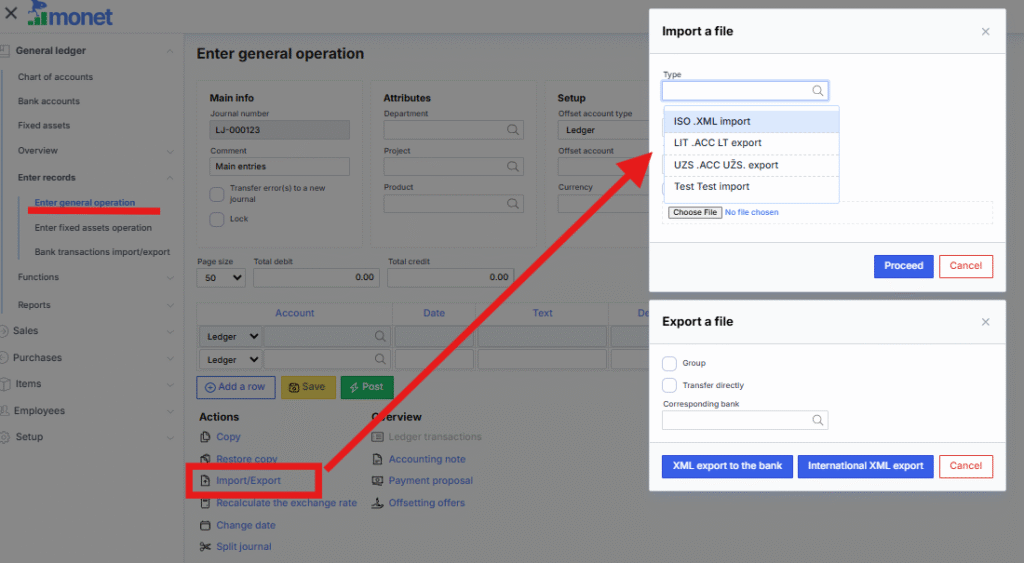Collapse the General ledger section

coord(170,51)
